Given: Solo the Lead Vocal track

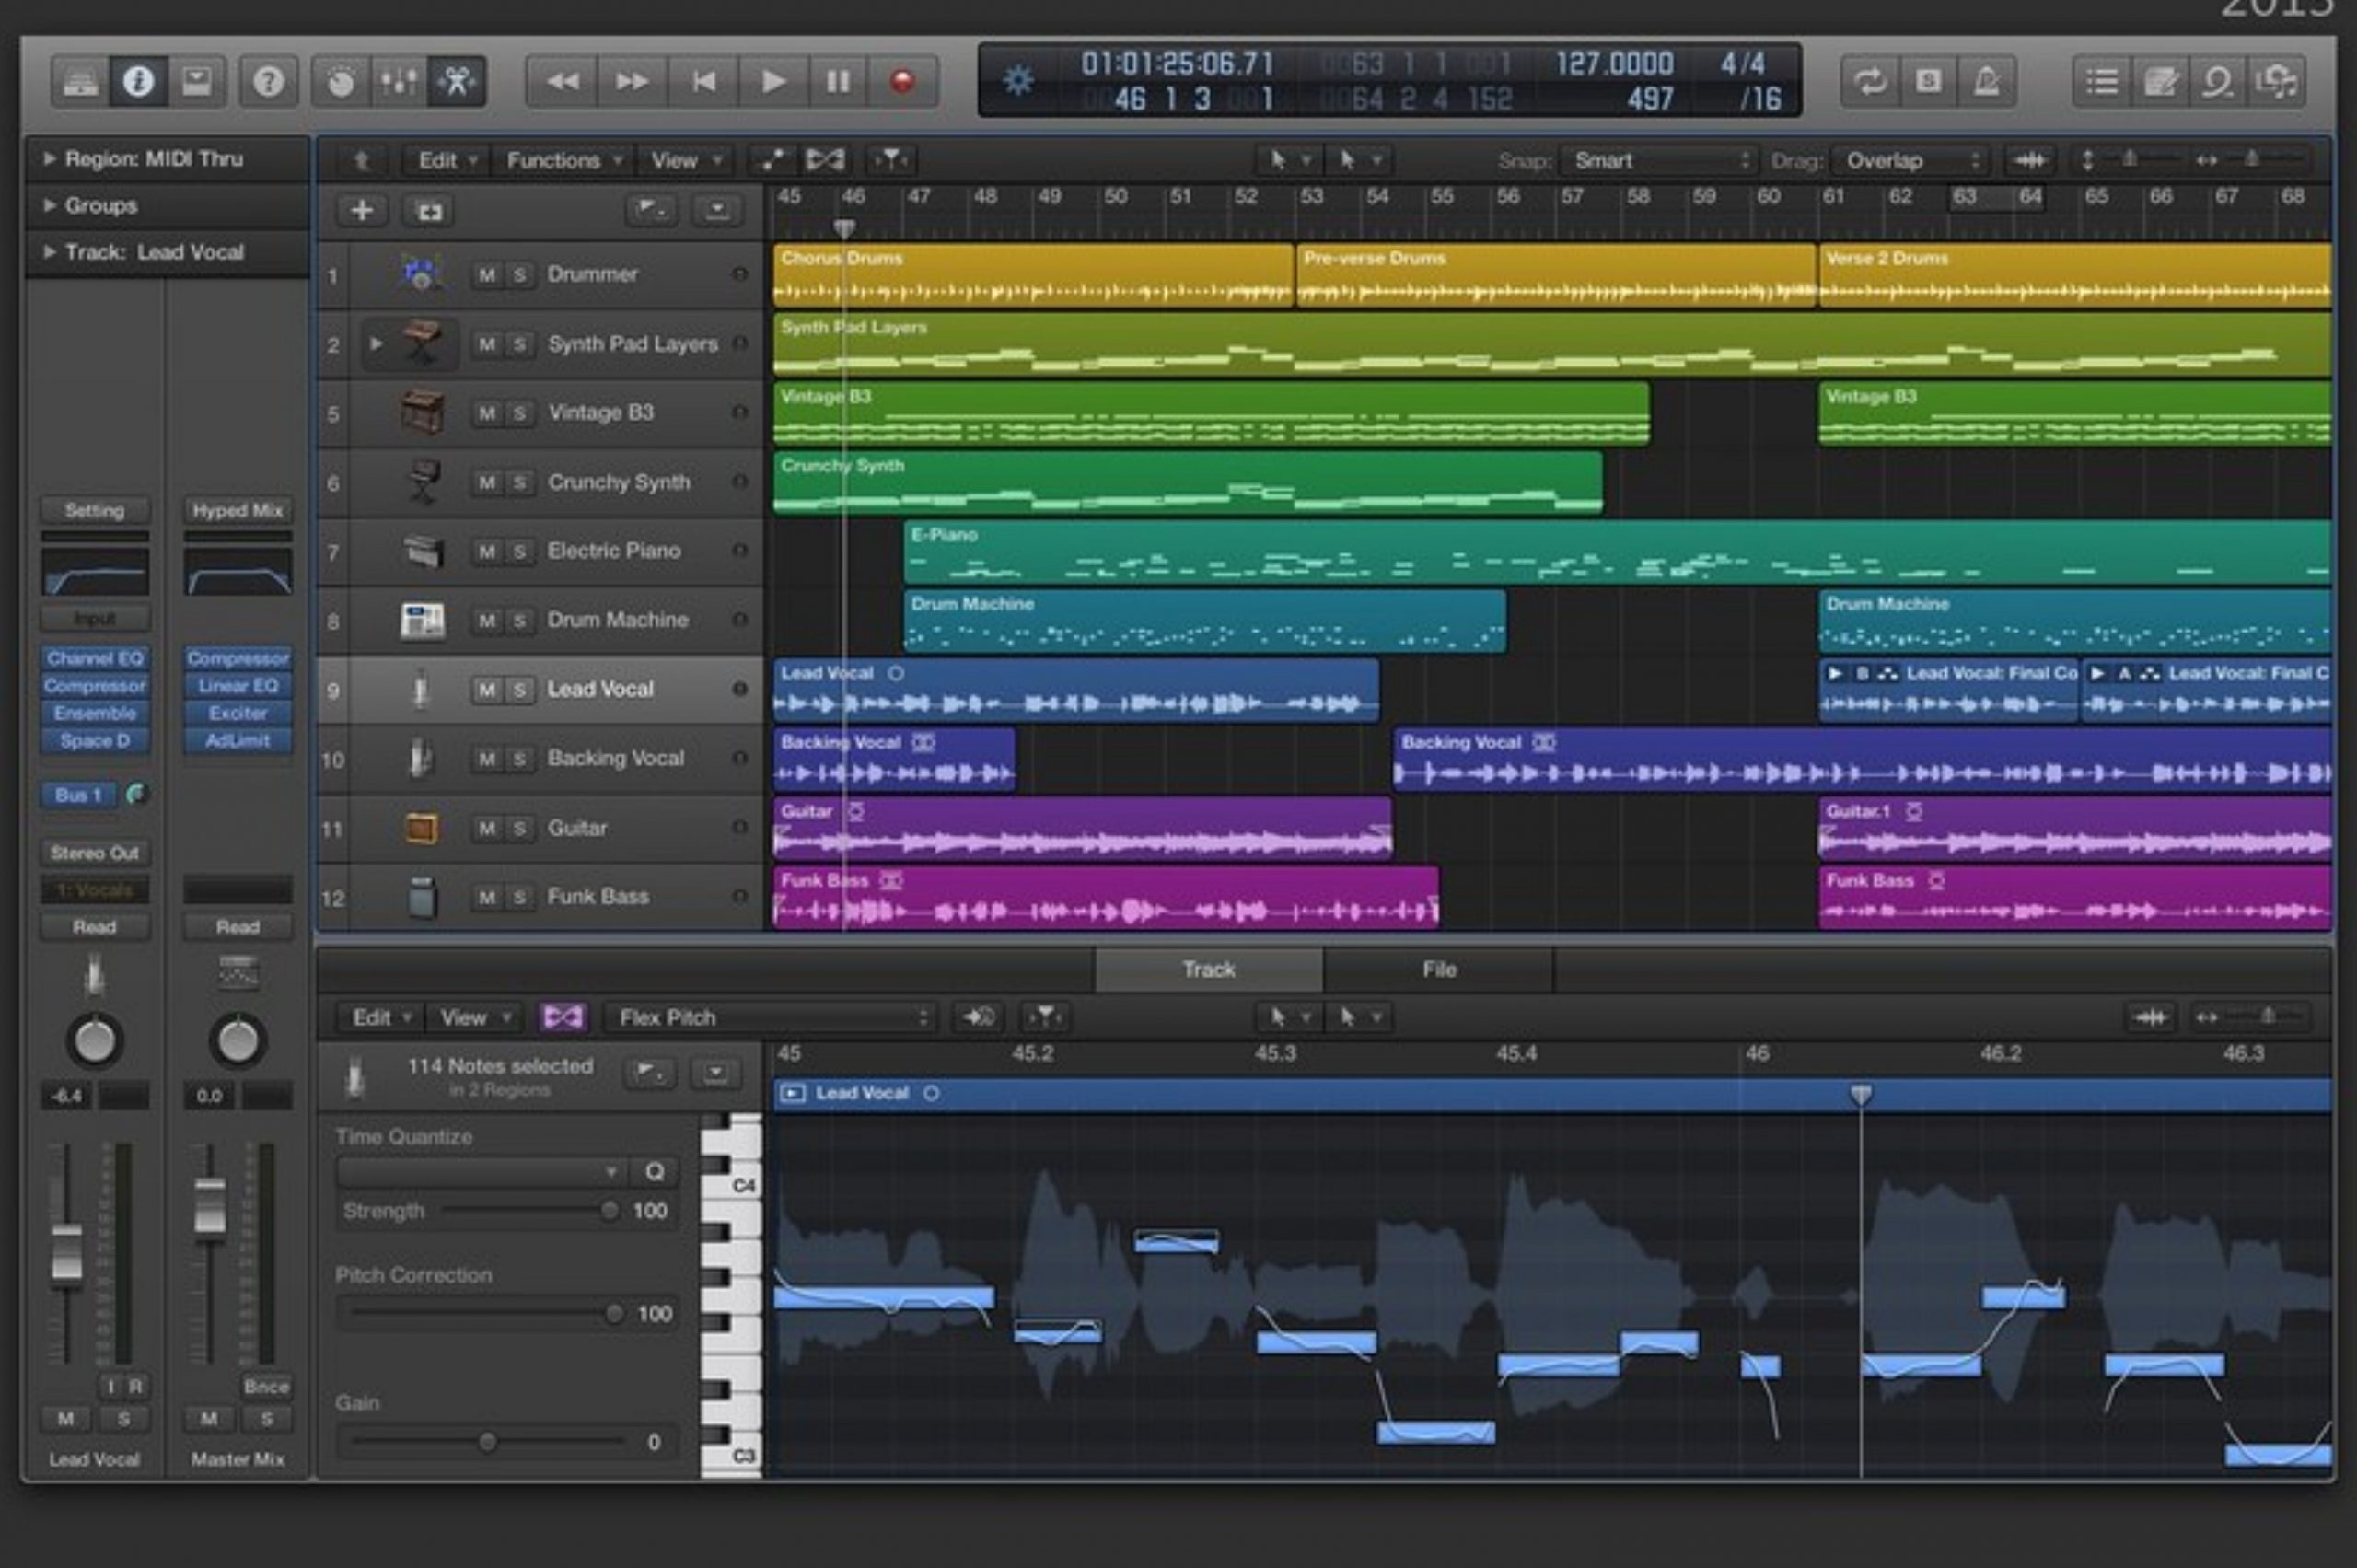Looking at the screenshot, I should (519, 689).
